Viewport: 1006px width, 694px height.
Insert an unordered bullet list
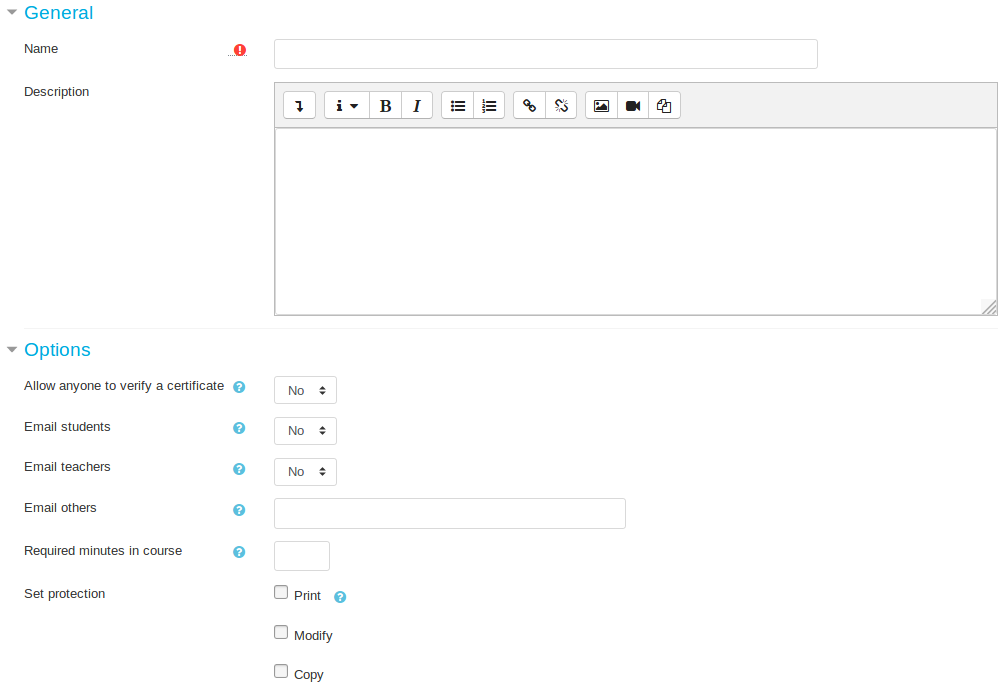457,105
